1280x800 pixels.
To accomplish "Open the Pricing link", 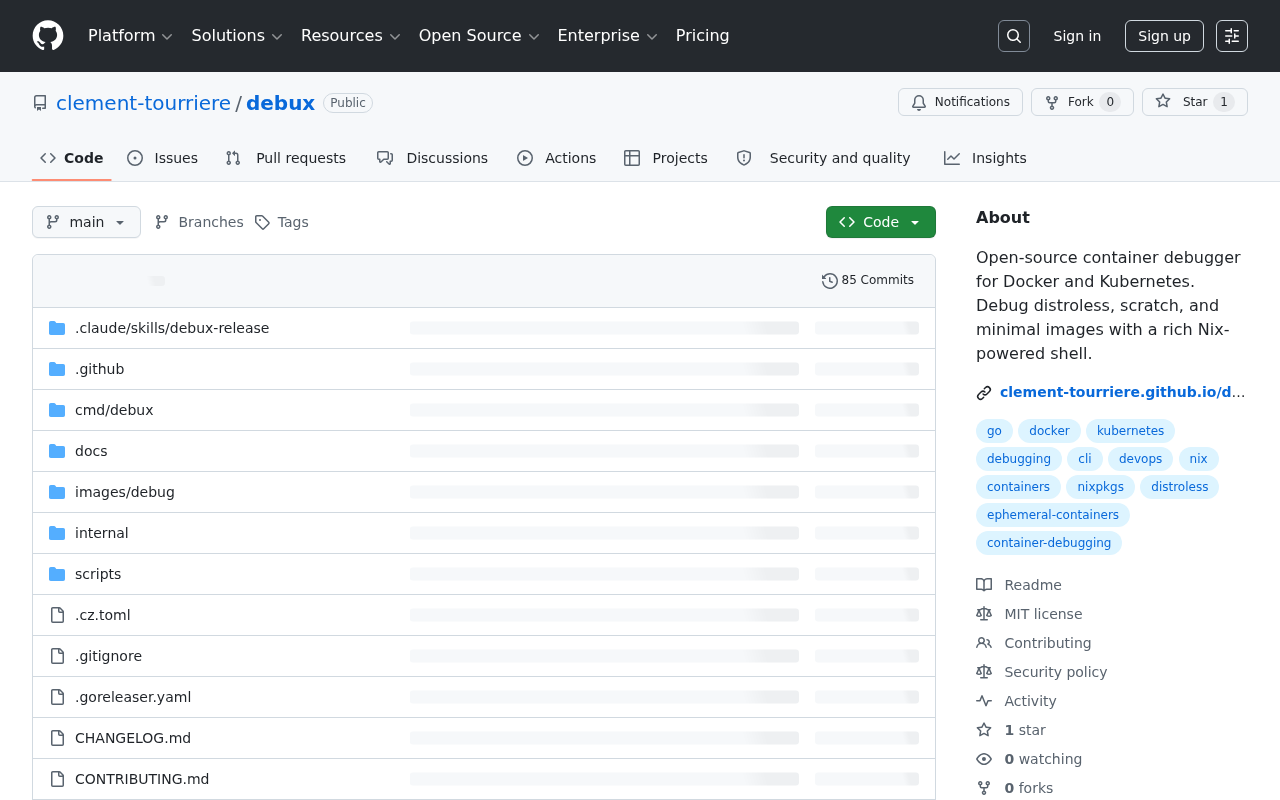I will [x=703, y=36].
